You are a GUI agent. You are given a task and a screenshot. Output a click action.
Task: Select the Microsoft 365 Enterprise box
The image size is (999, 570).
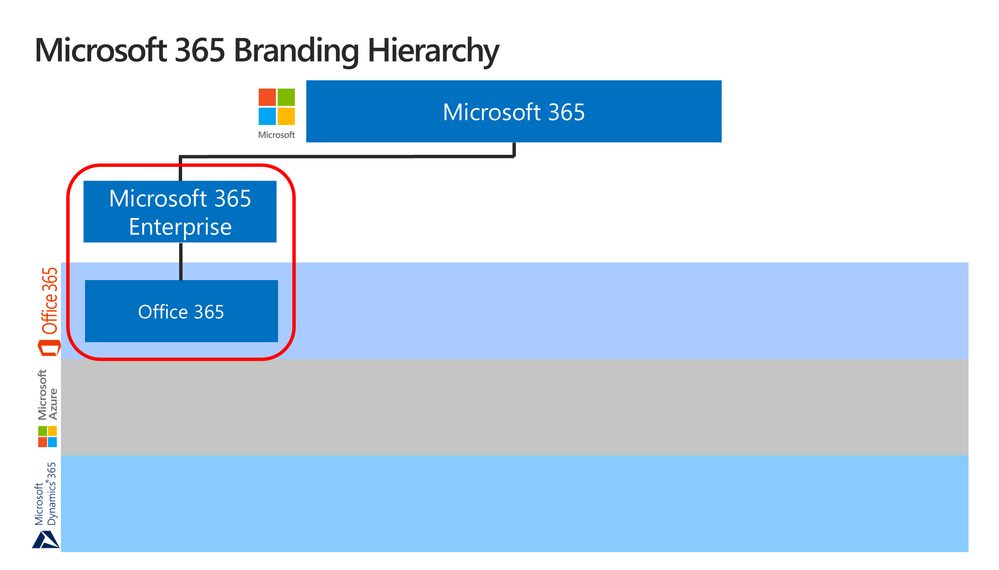pos(180,211)
